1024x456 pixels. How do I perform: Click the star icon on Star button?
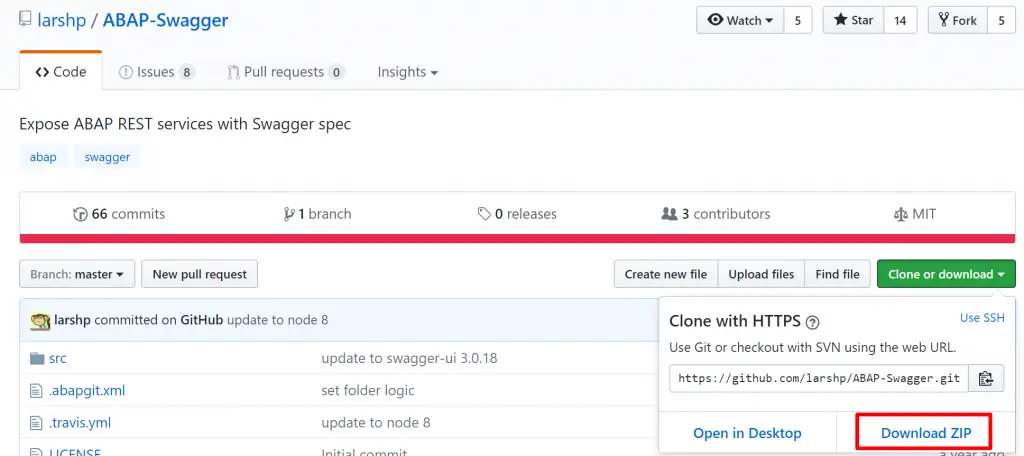click(840, 20)
